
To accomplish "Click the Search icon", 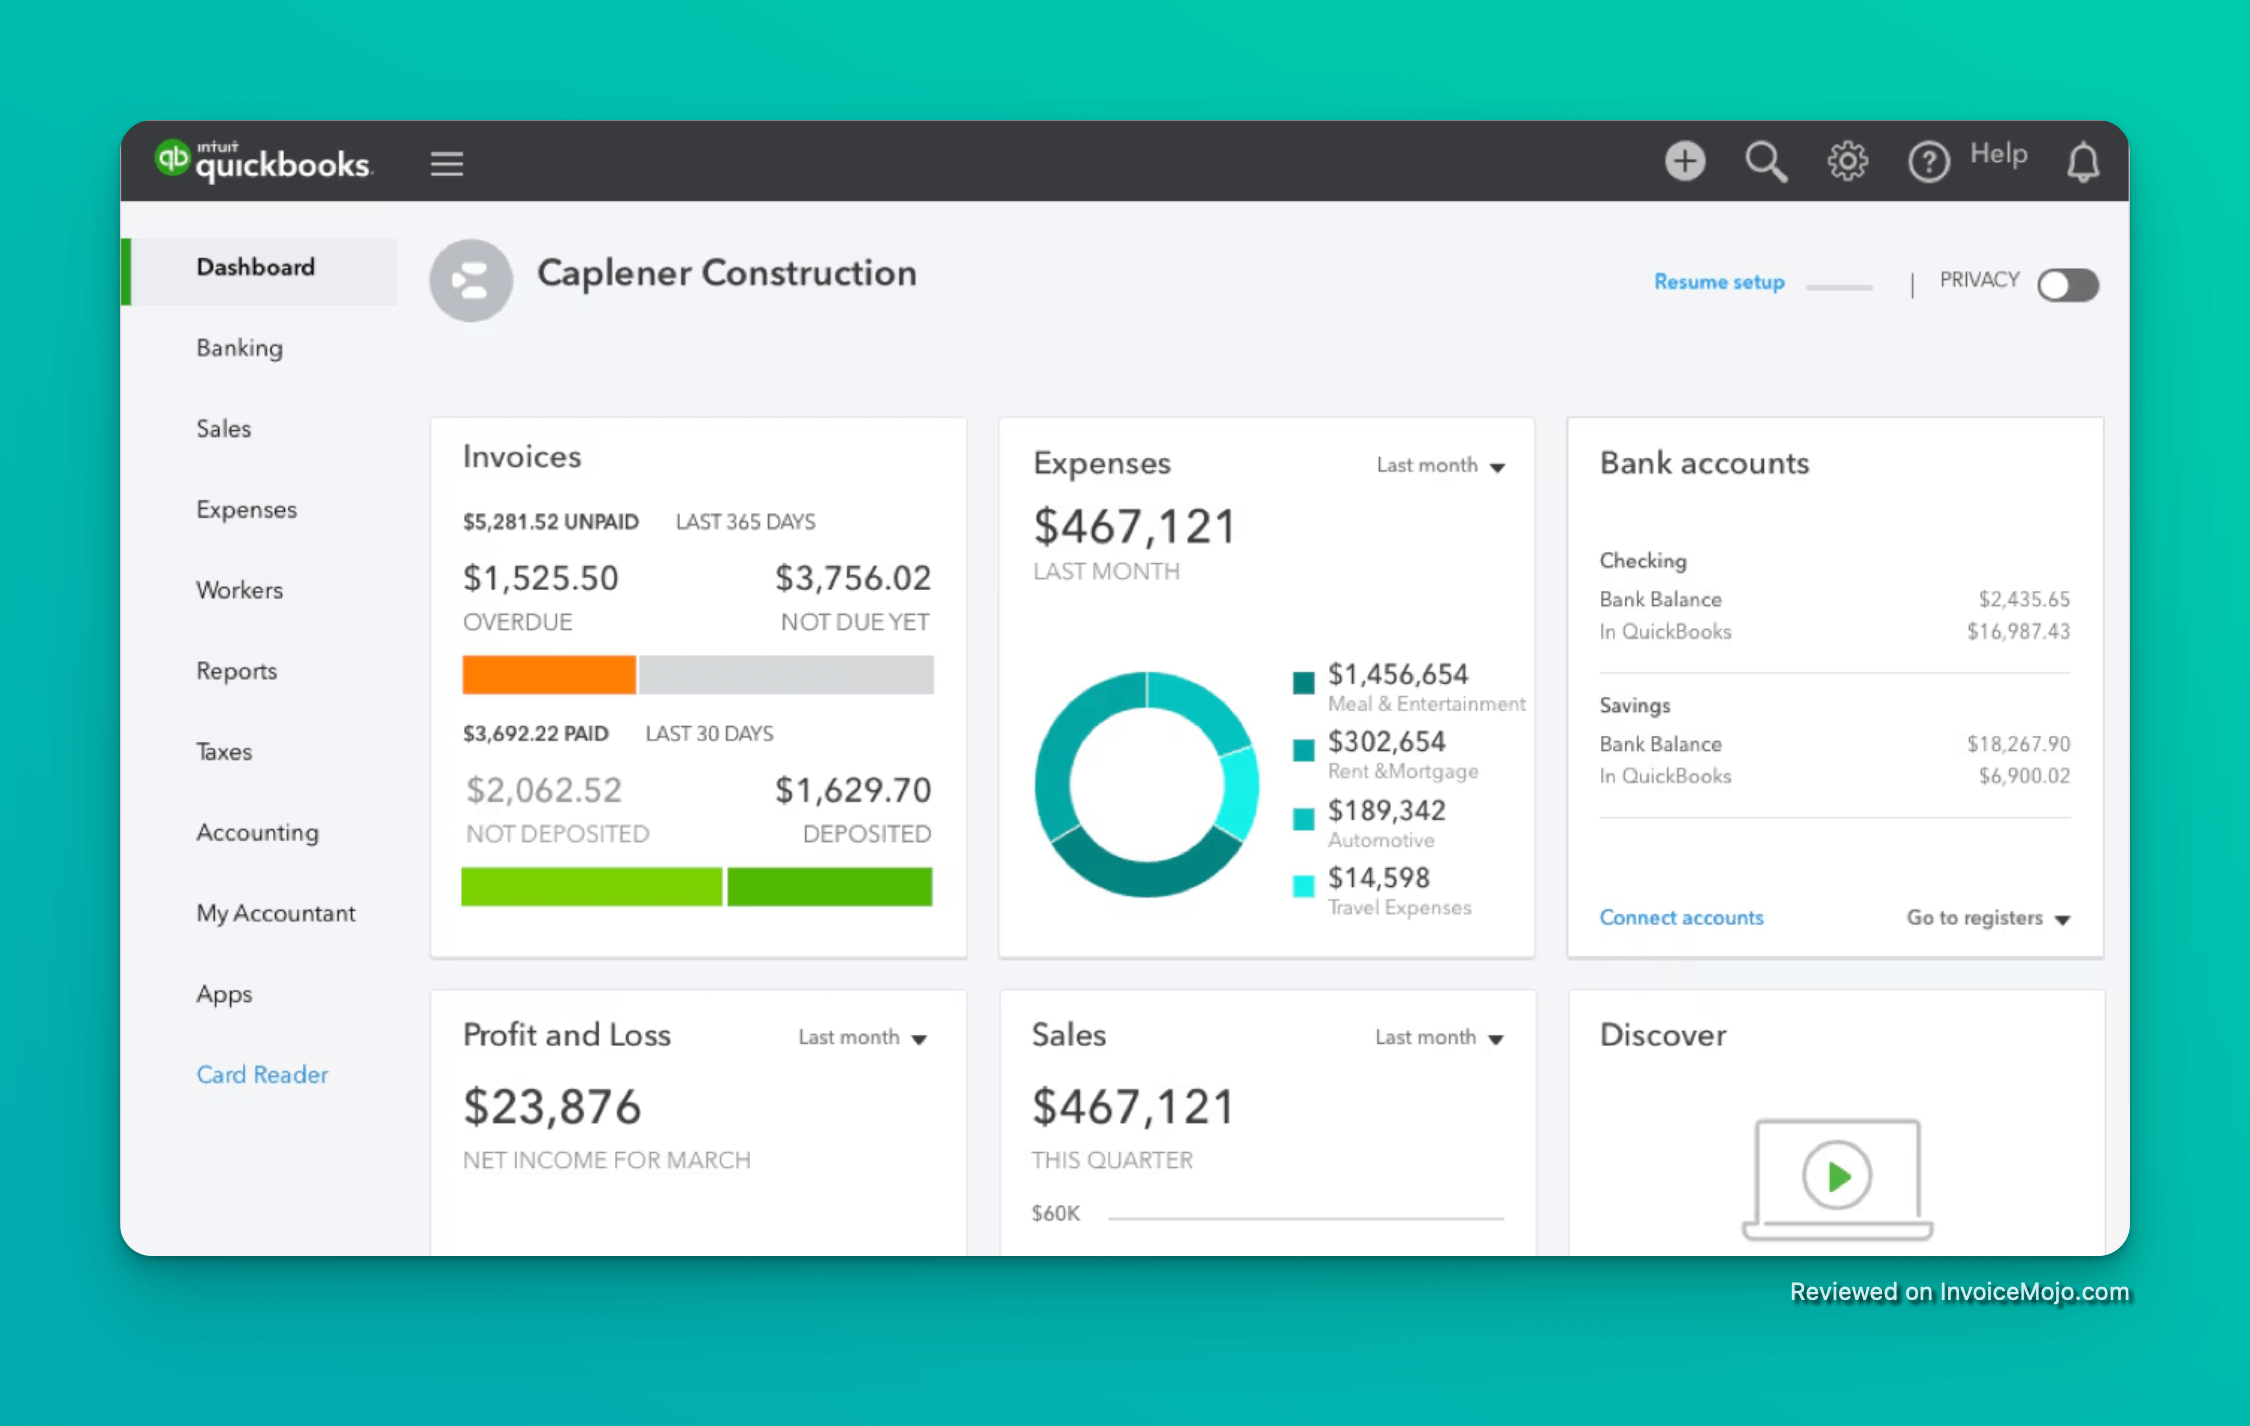I will (x=1766, y=161).
